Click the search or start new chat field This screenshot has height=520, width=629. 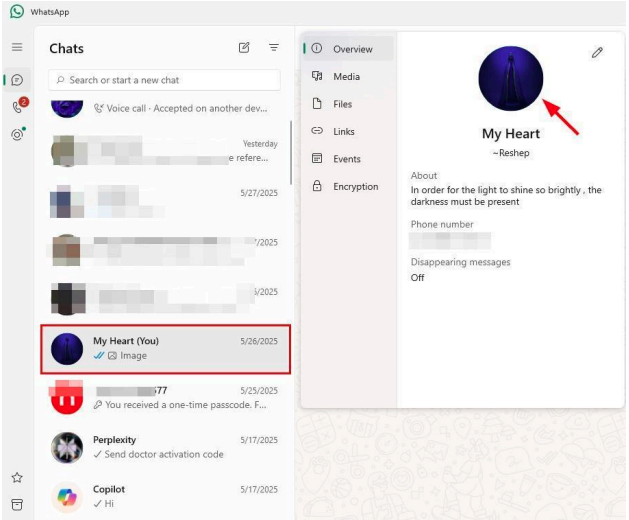165,80
